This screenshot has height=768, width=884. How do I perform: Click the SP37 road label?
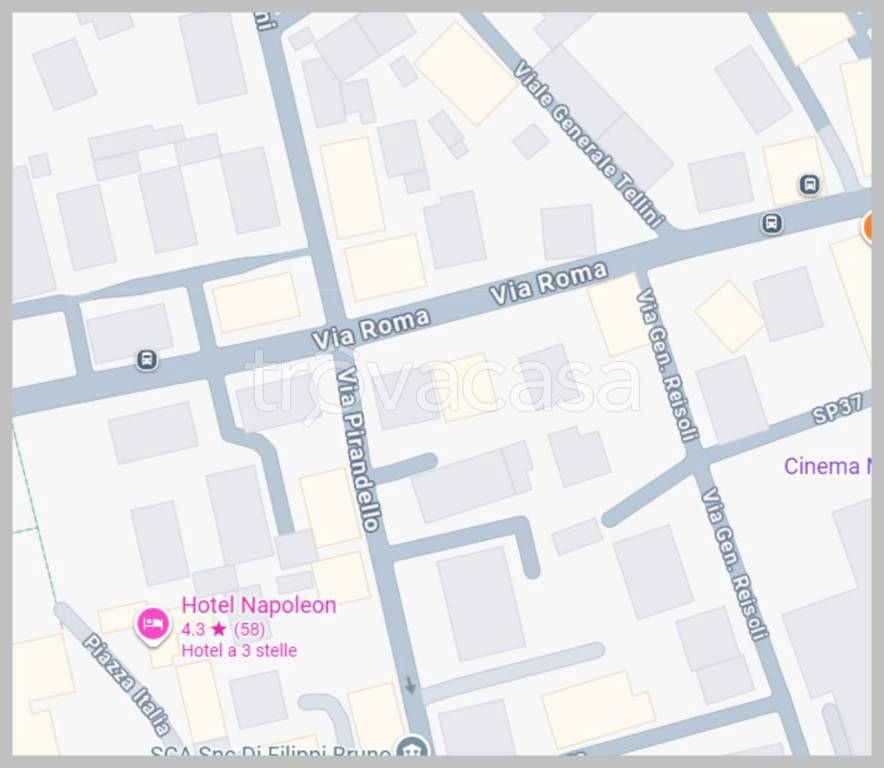point(836,410)
